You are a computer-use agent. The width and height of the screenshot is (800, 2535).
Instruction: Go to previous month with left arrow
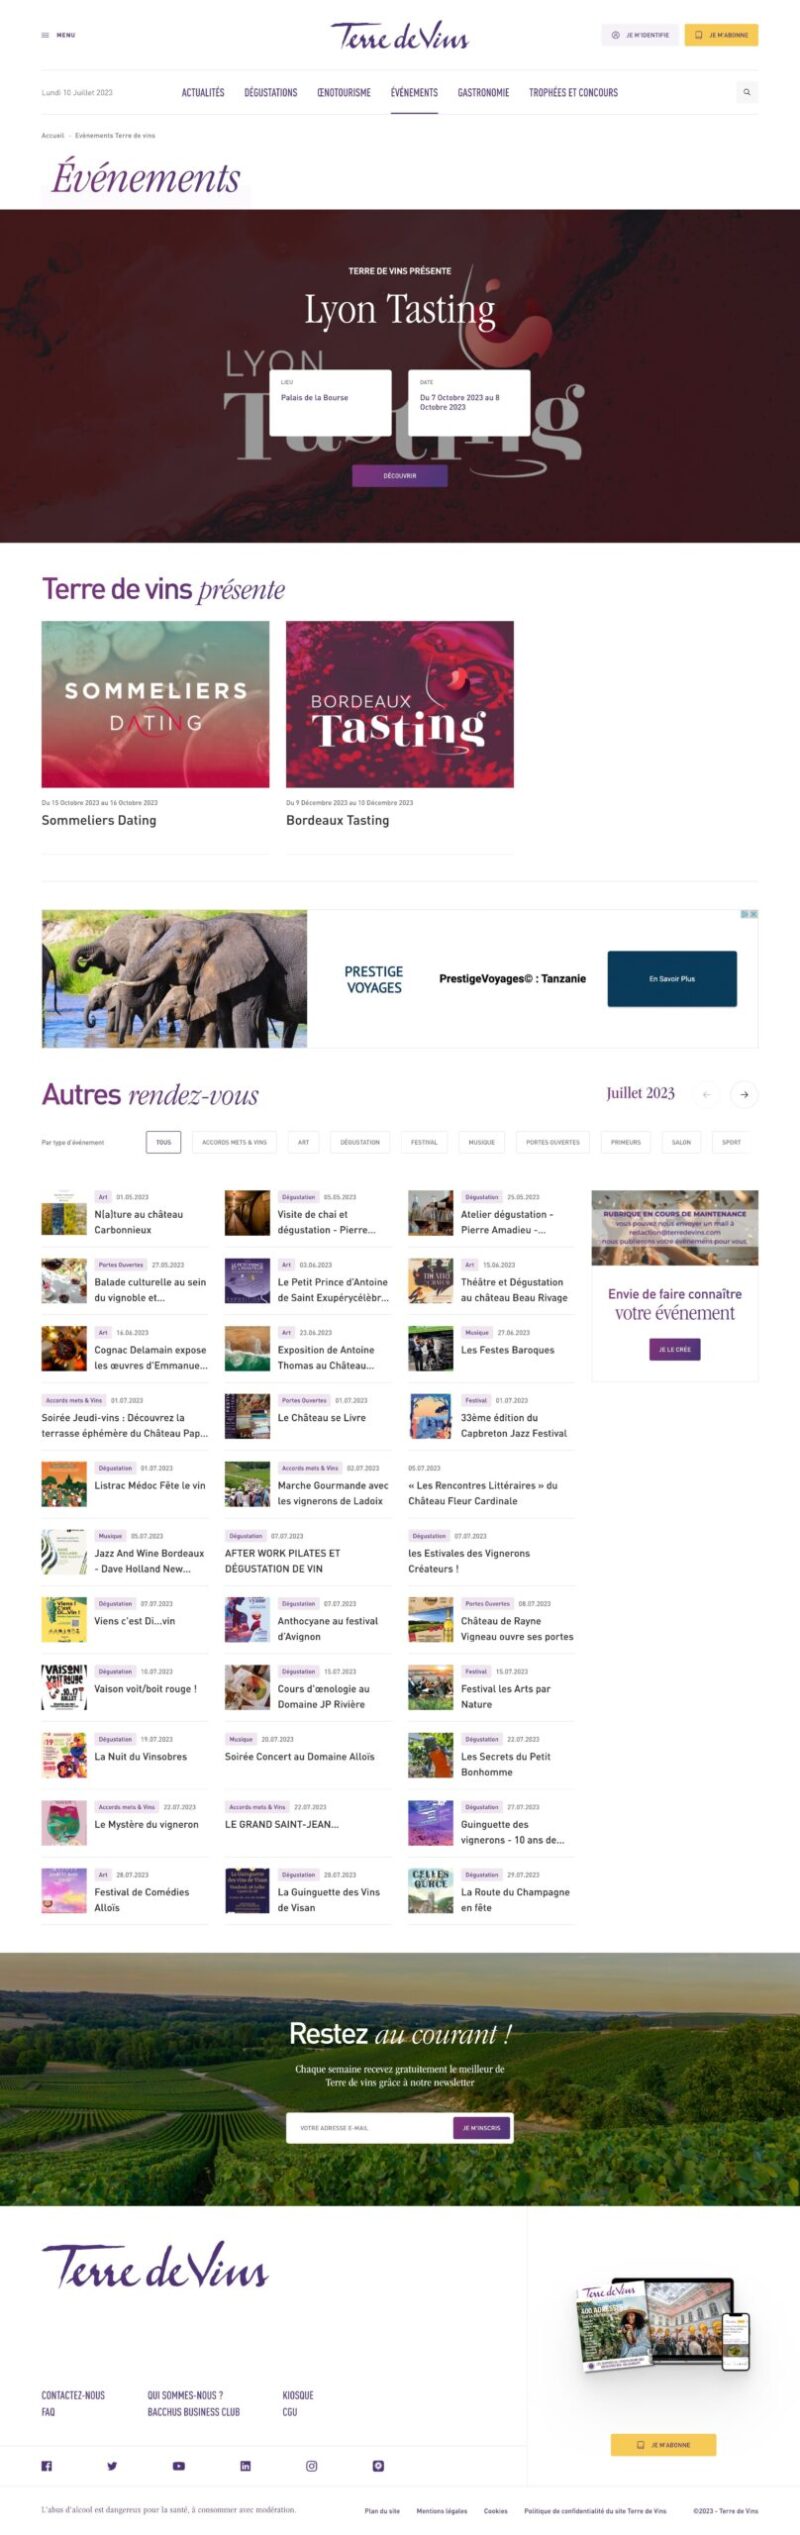click(706, 1094)
